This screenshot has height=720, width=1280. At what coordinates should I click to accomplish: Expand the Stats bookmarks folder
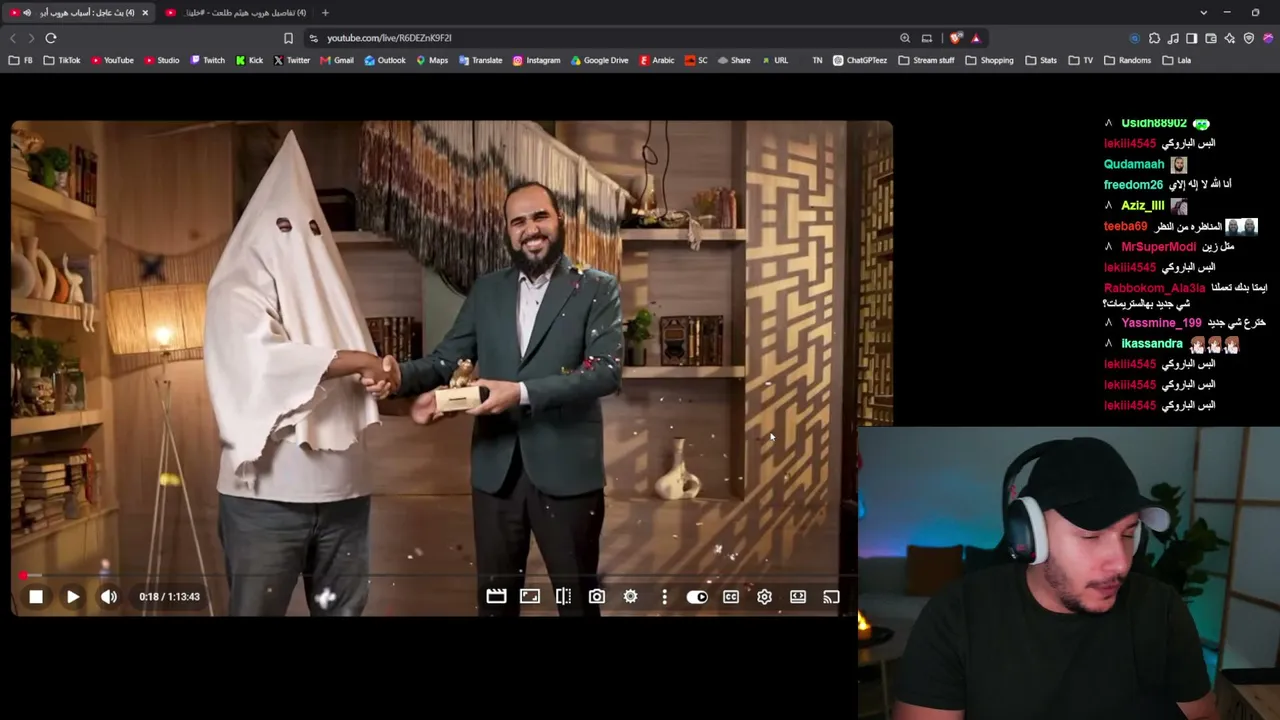pyautogui.click(x=1041, y=60)
